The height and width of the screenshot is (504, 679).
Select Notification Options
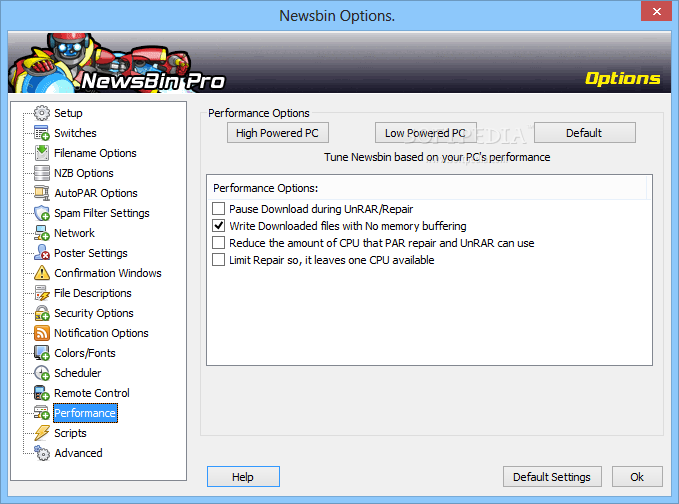(x=101, y=333)
